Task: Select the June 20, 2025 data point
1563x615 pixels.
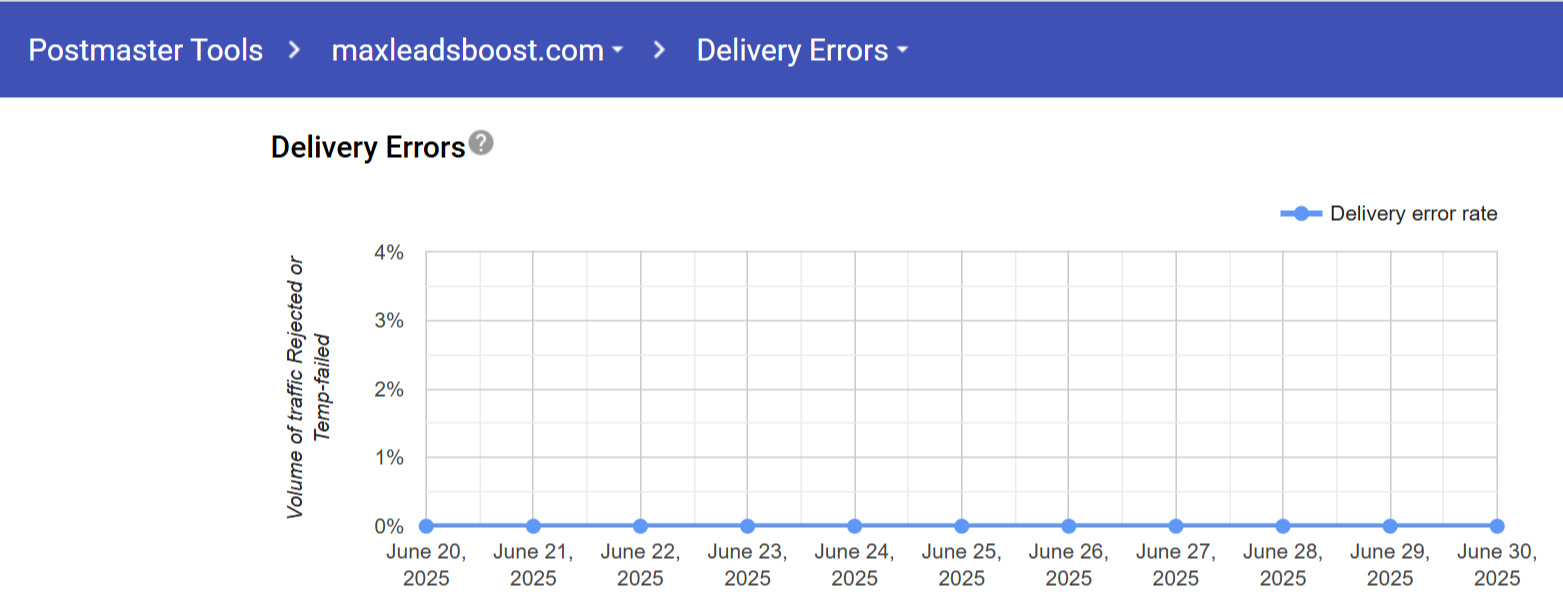Action: (x=426, y=526)
